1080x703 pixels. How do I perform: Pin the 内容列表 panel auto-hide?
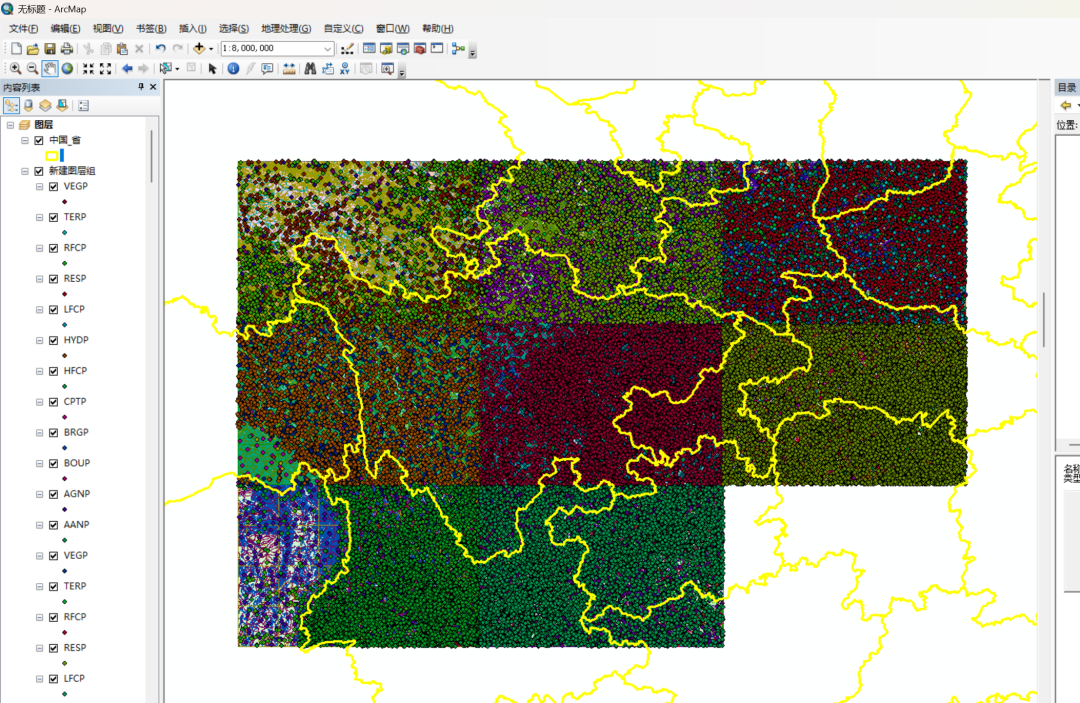coord(141,87)
